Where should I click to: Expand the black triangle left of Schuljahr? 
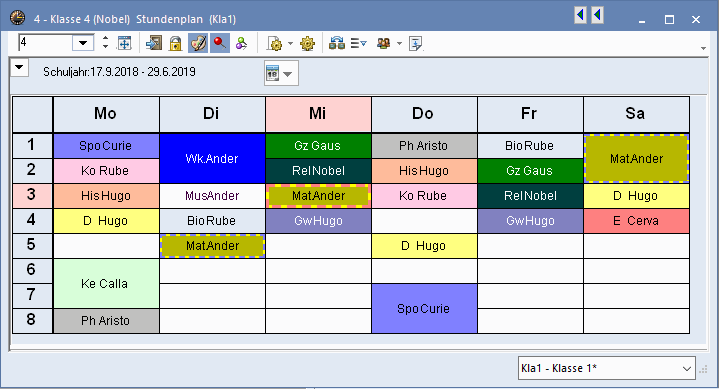click(x=19, y=67)
